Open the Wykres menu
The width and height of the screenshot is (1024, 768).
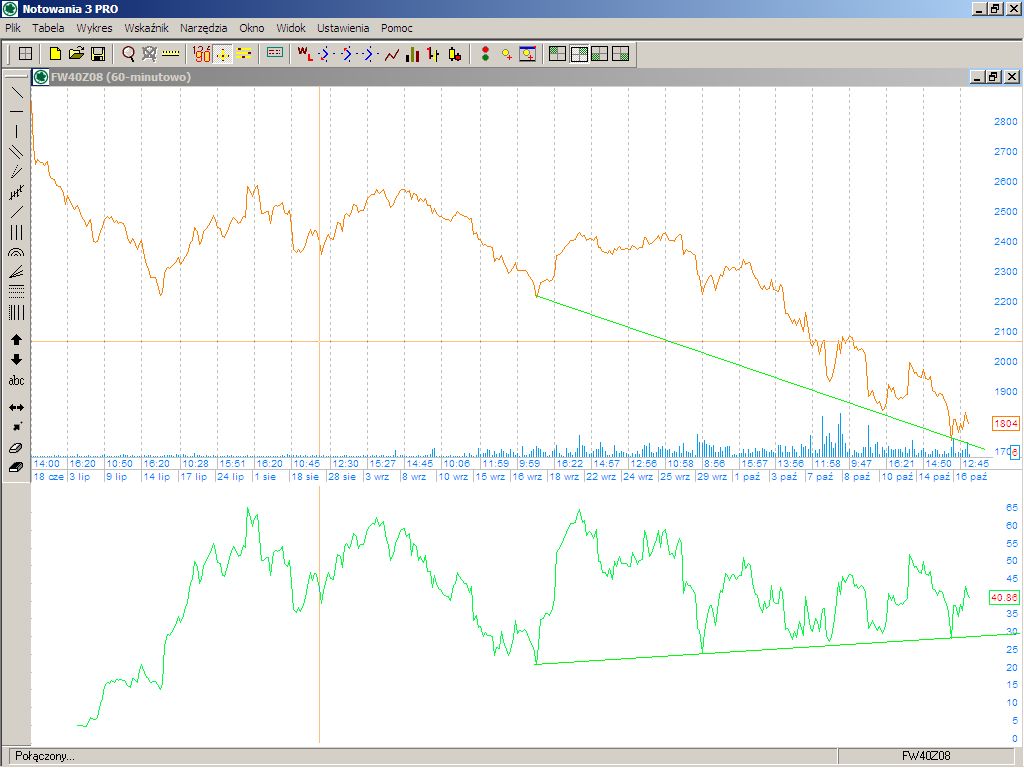coord(94,27)
